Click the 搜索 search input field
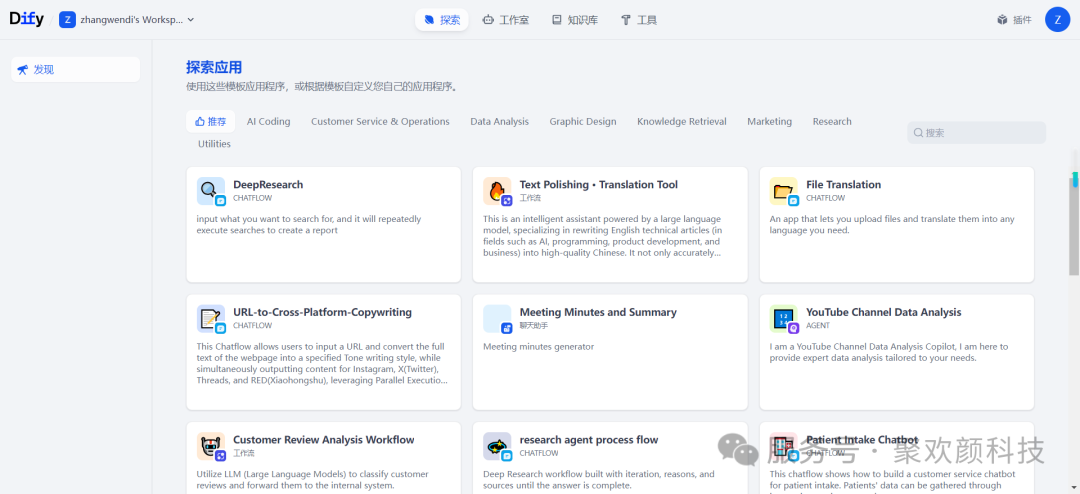 pyautogui.click(x=976, y=133)
